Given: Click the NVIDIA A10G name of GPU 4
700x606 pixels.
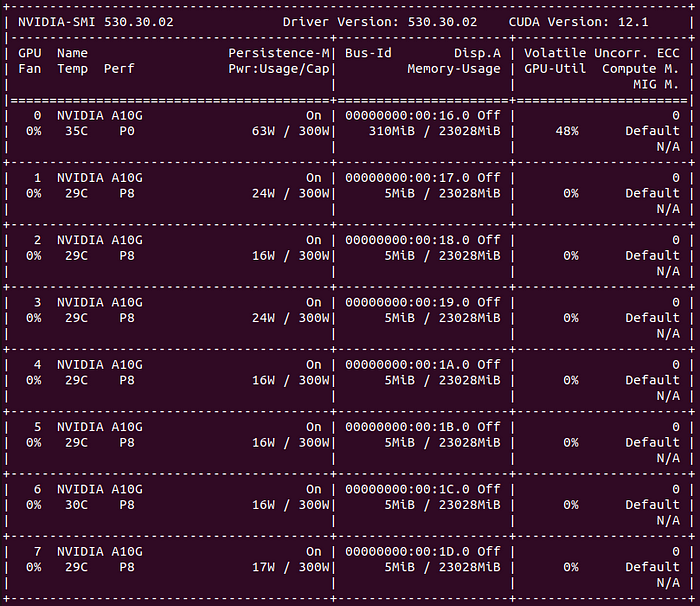Looking at the screenshot, I should pyautogui.click(x=100, y=365).
